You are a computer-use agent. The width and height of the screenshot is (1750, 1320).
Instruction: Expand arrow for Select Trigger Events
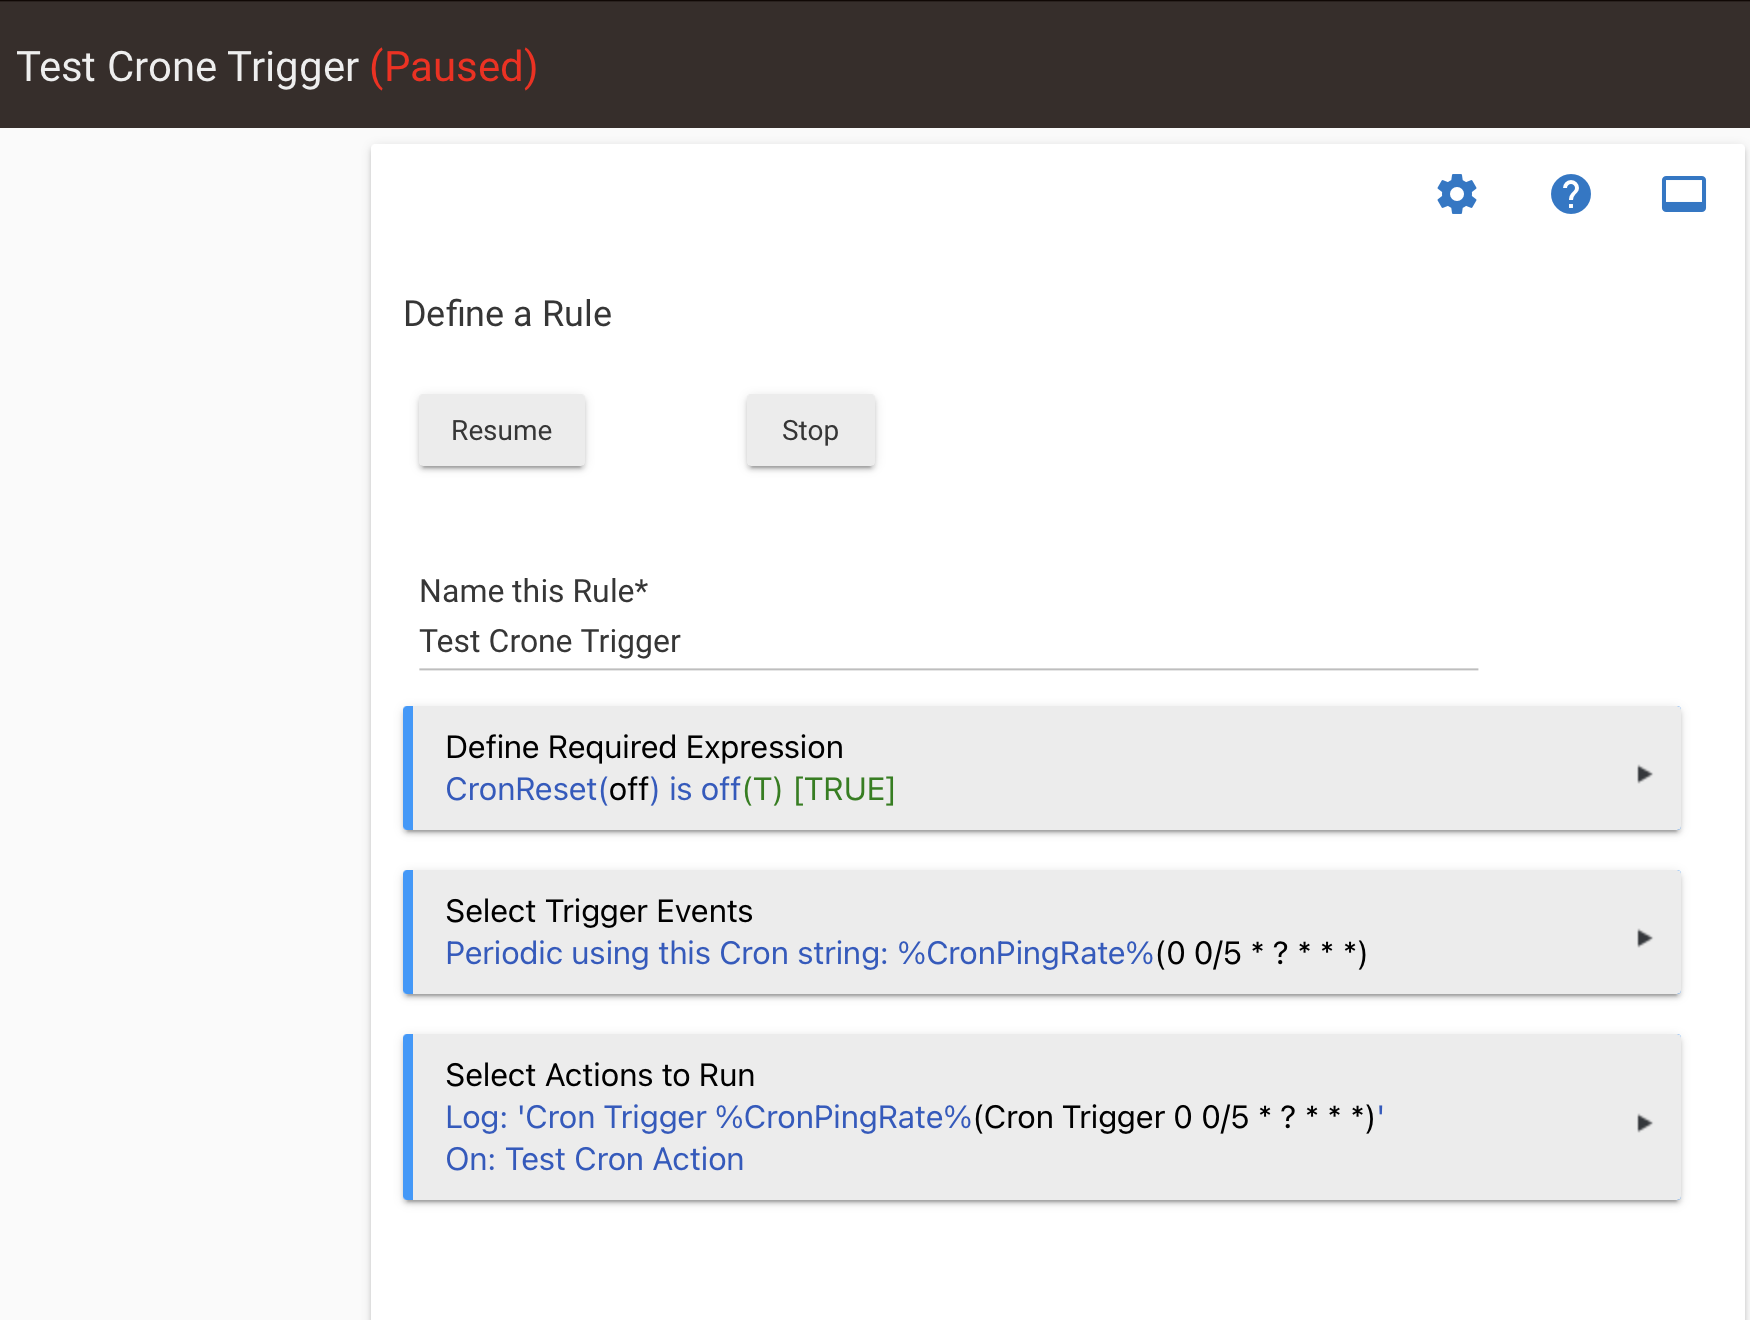[x=1643, y=938]
